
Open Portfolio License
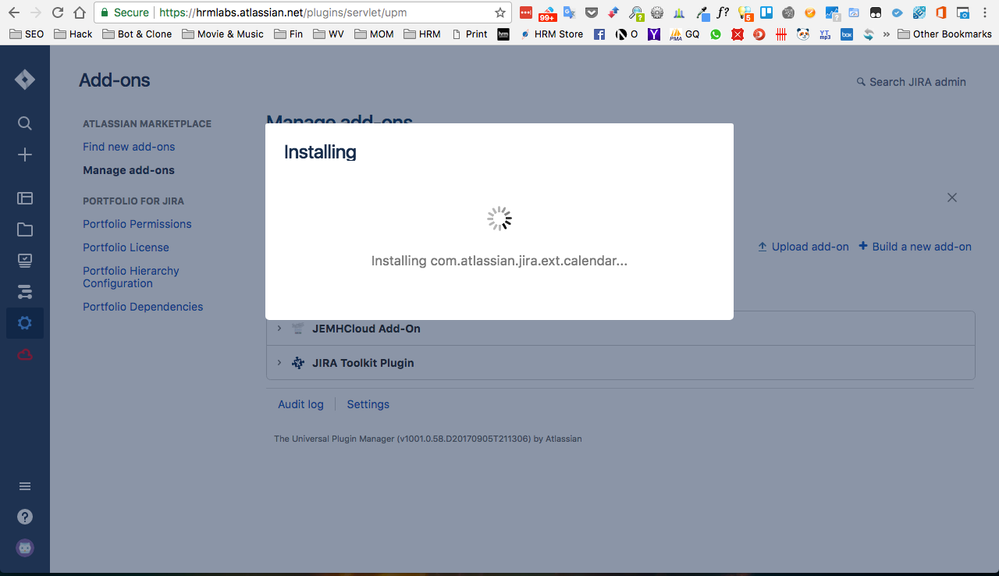pyautogui.click(x=126, y=247)
